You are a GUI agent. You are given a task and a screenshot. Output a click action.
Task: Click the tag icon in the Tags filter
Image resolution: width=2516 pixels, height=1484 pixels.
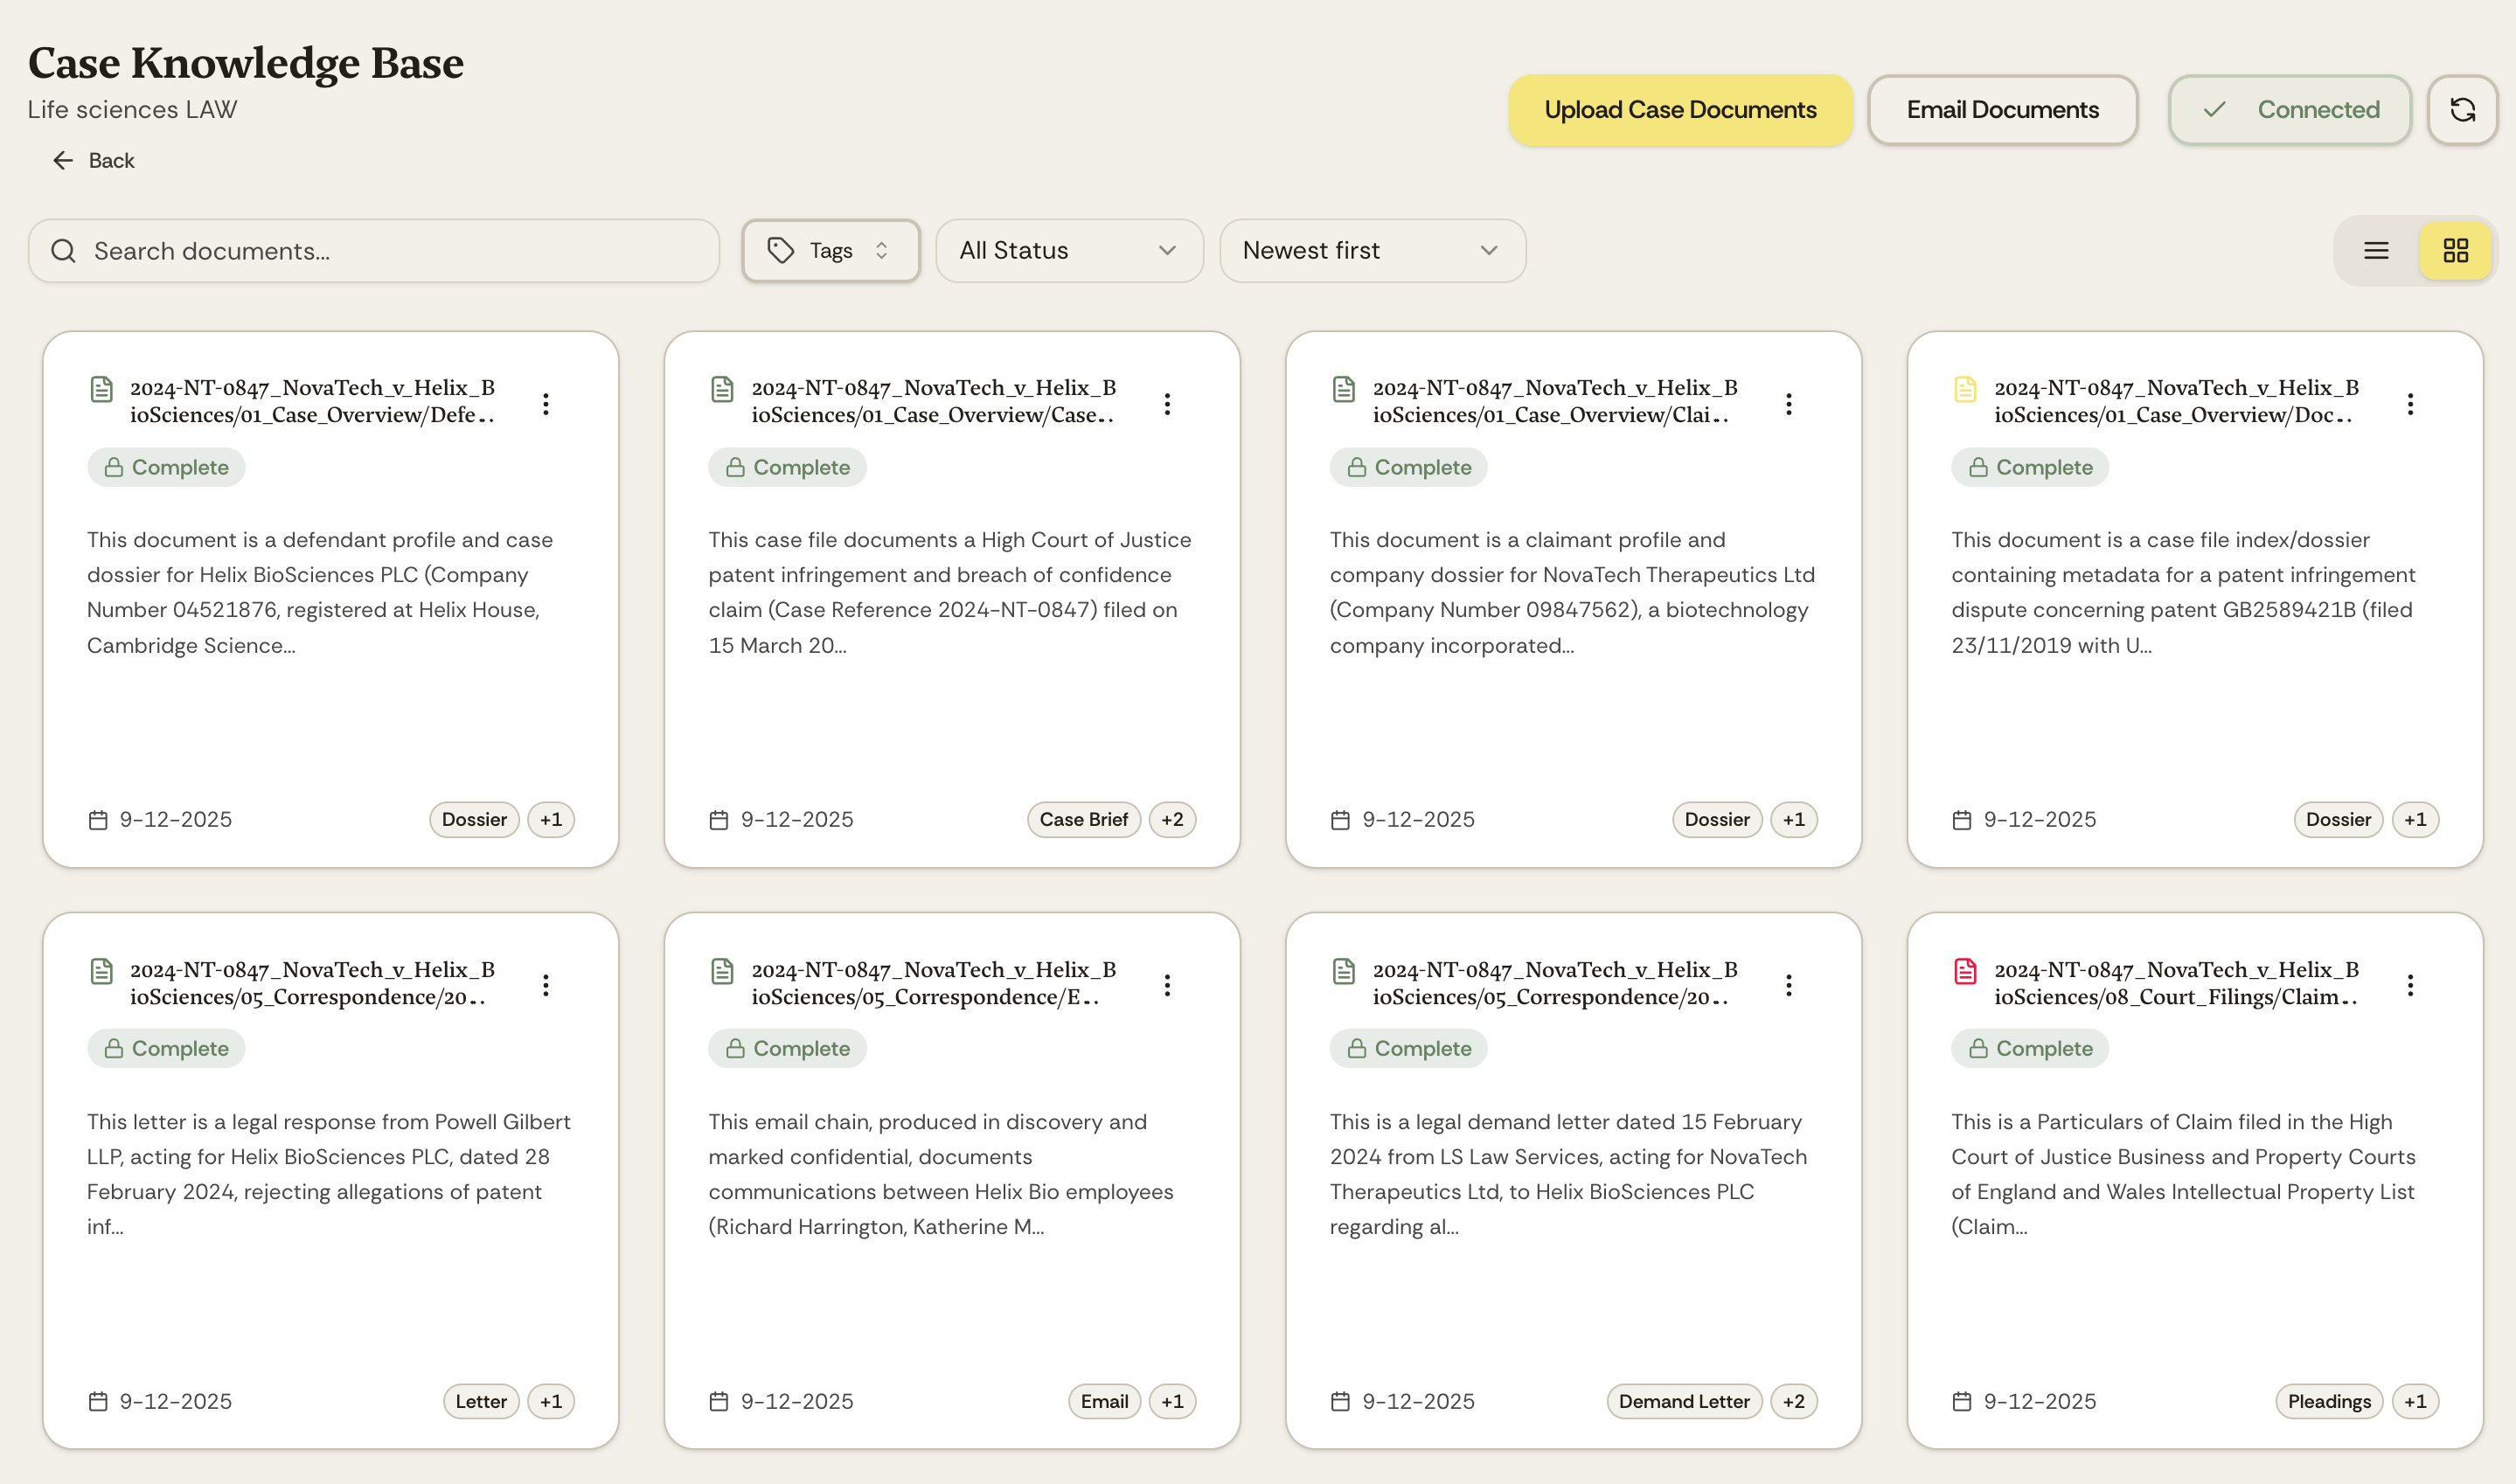click(782, 250)
